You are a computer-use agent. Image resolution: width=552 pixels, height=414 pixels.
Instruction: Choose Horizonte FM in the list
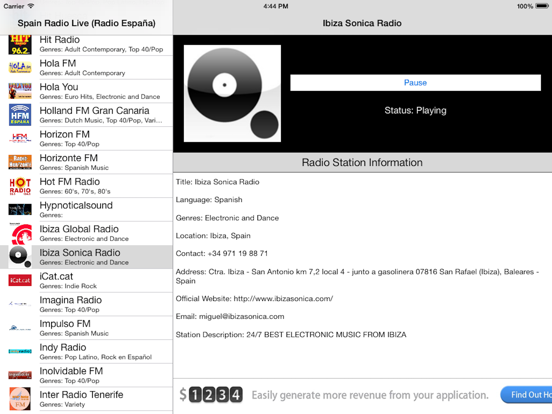pos(69,158)
